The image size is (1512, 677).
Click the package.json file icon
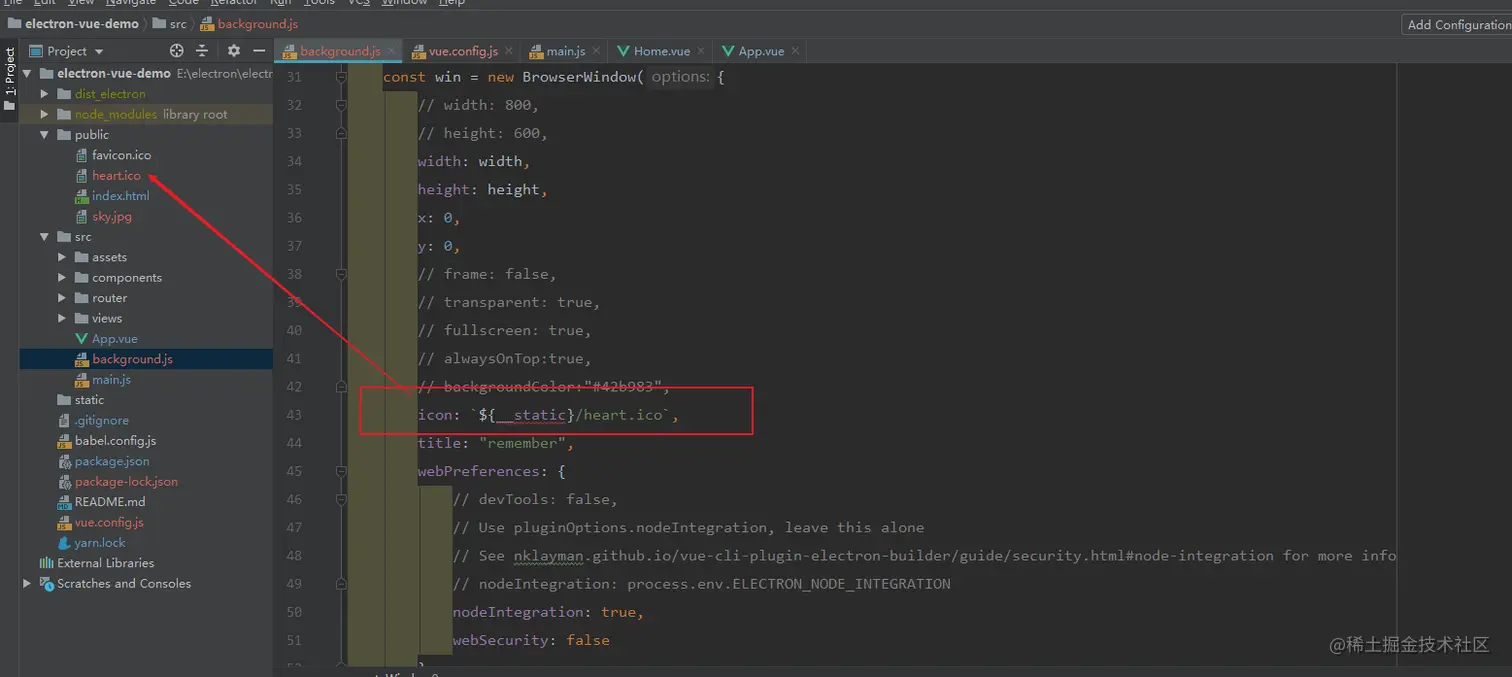click(65, 461)
